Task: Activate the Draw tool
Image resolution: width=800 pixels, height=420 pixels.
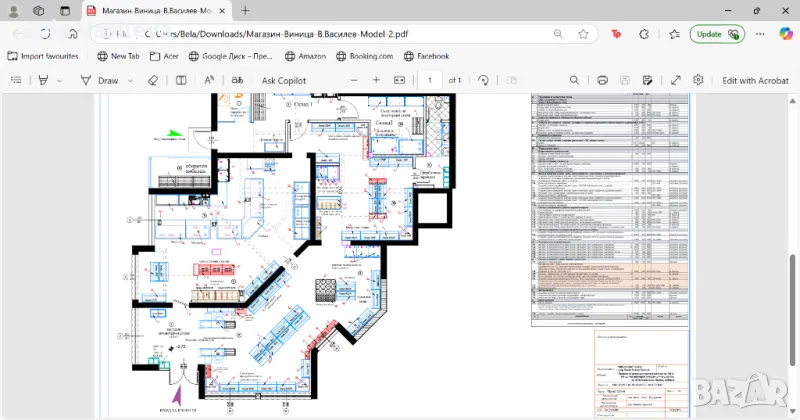Action: 100,80
